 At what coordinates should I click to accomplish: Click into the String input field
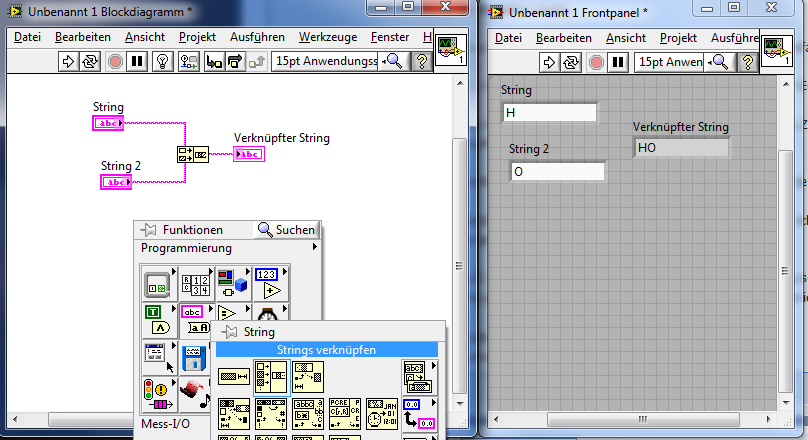click(550, 113)
